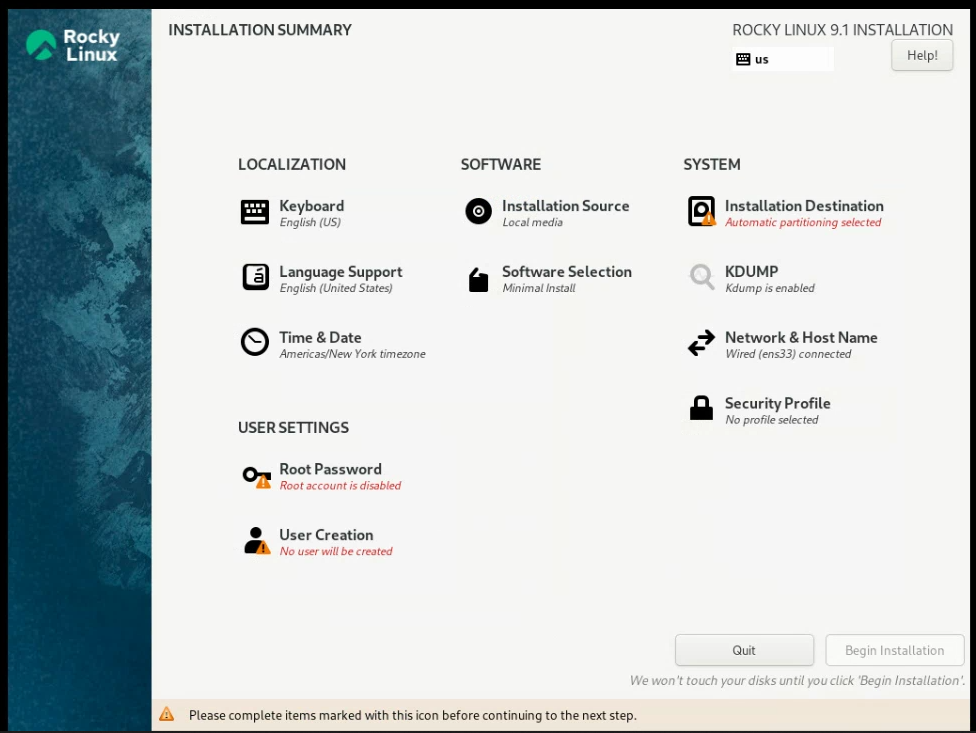
Task: Open the Software Selection package icon
Action: pyautogui.click(x=478, y=279)
